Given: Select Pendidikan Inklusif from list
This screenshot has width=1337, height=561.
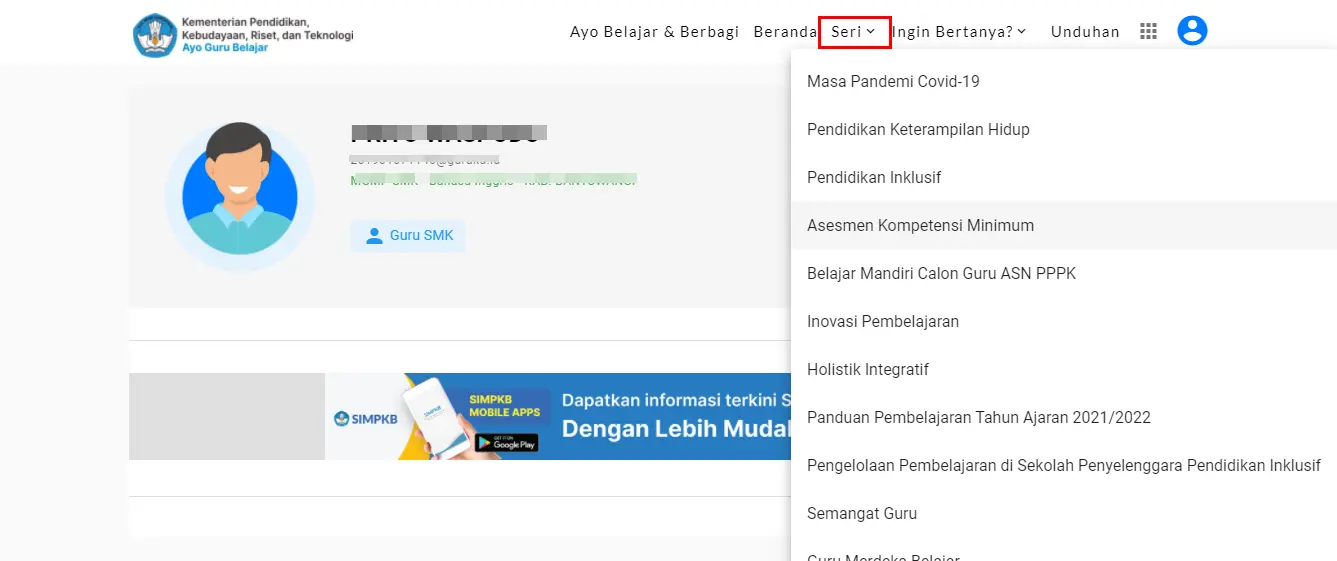Looking at the screenshot, I should (874, 178).
